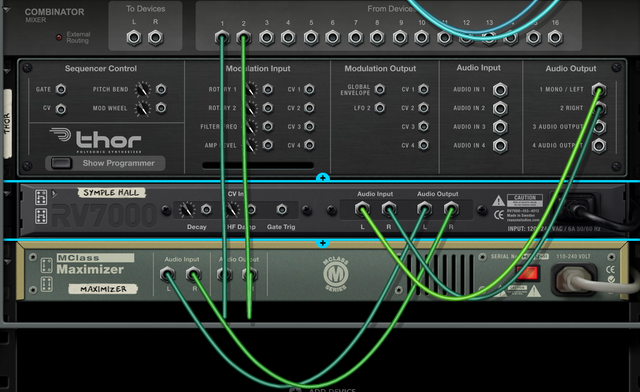Click Thor Modulation Output CV 3 jack

coord(424,127)
